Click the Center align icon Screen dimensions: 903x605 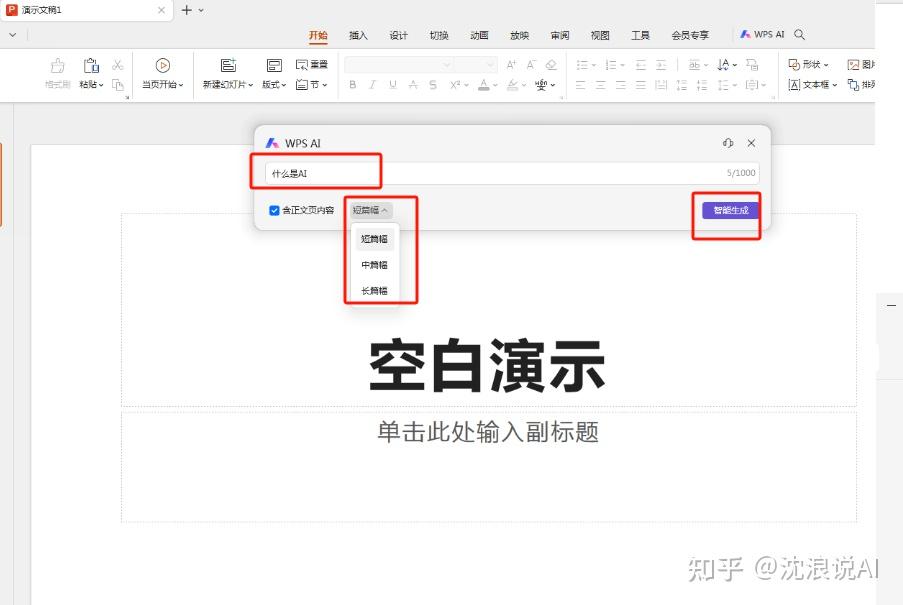click(601, 85)
